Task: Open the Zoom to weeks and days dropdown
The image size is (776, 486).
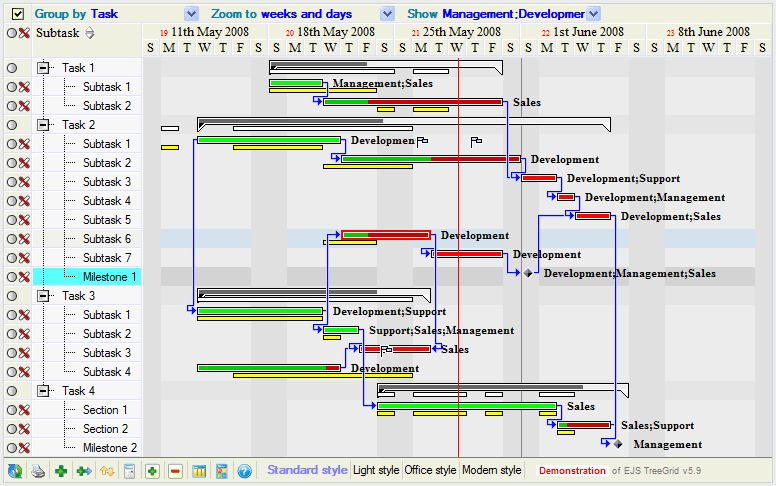Action: (x=388, y=14)
